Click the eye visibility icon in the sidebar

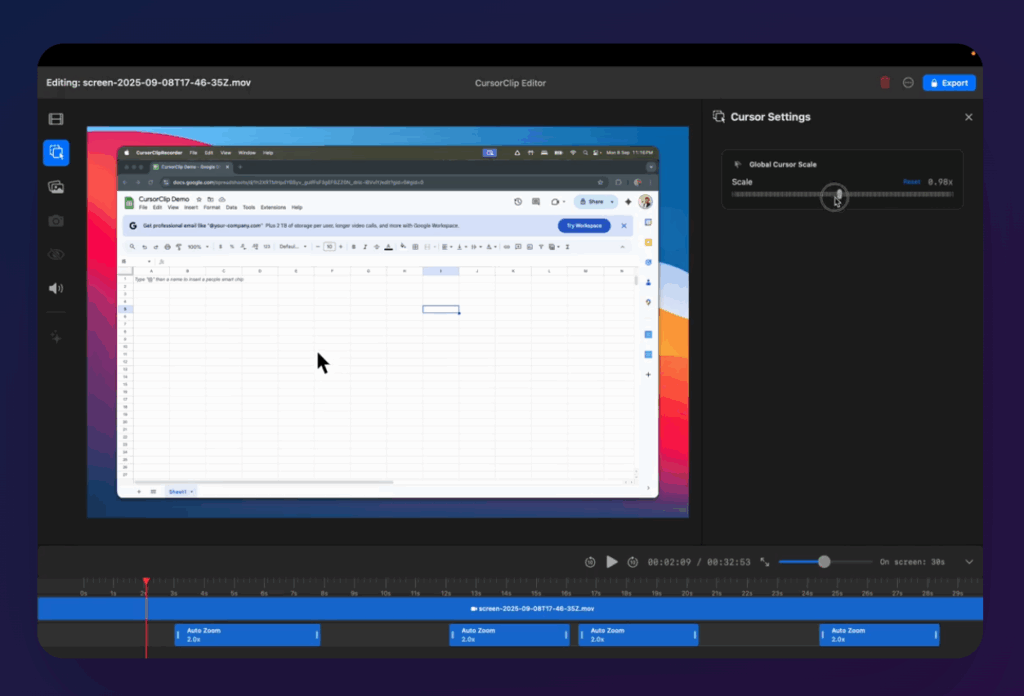click(56, 254)
